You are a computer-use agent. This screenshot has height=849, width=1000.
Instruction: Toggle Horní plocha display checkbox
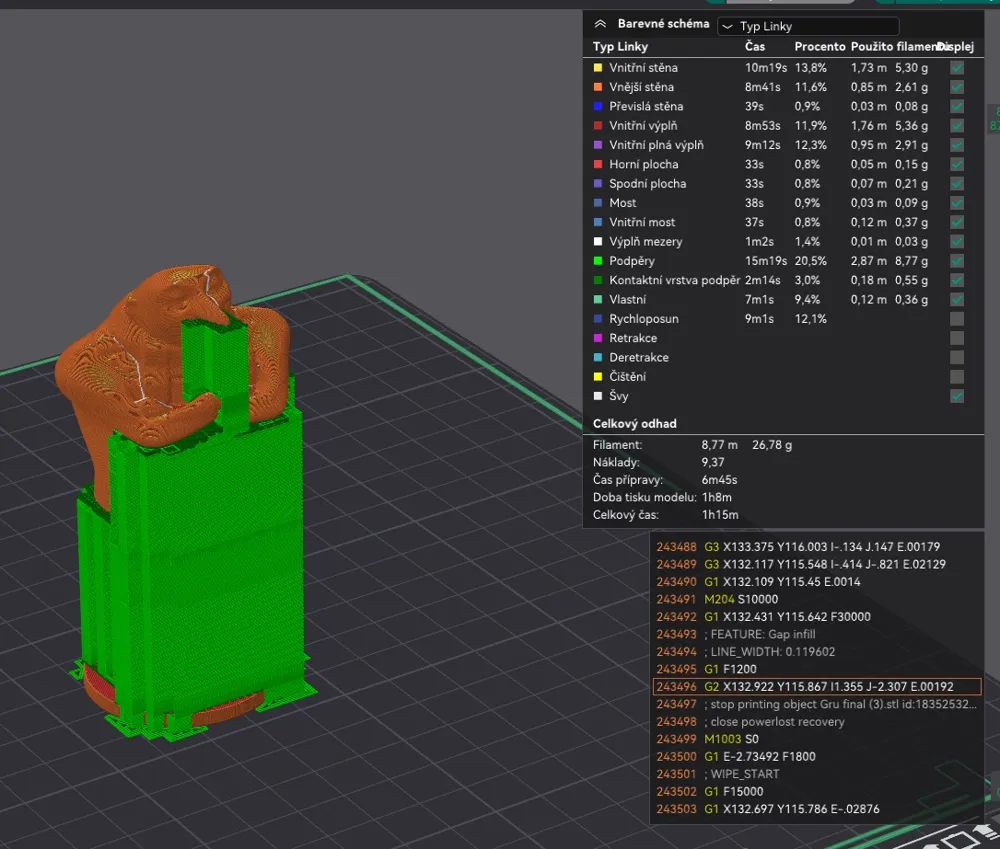coord(957,164)
